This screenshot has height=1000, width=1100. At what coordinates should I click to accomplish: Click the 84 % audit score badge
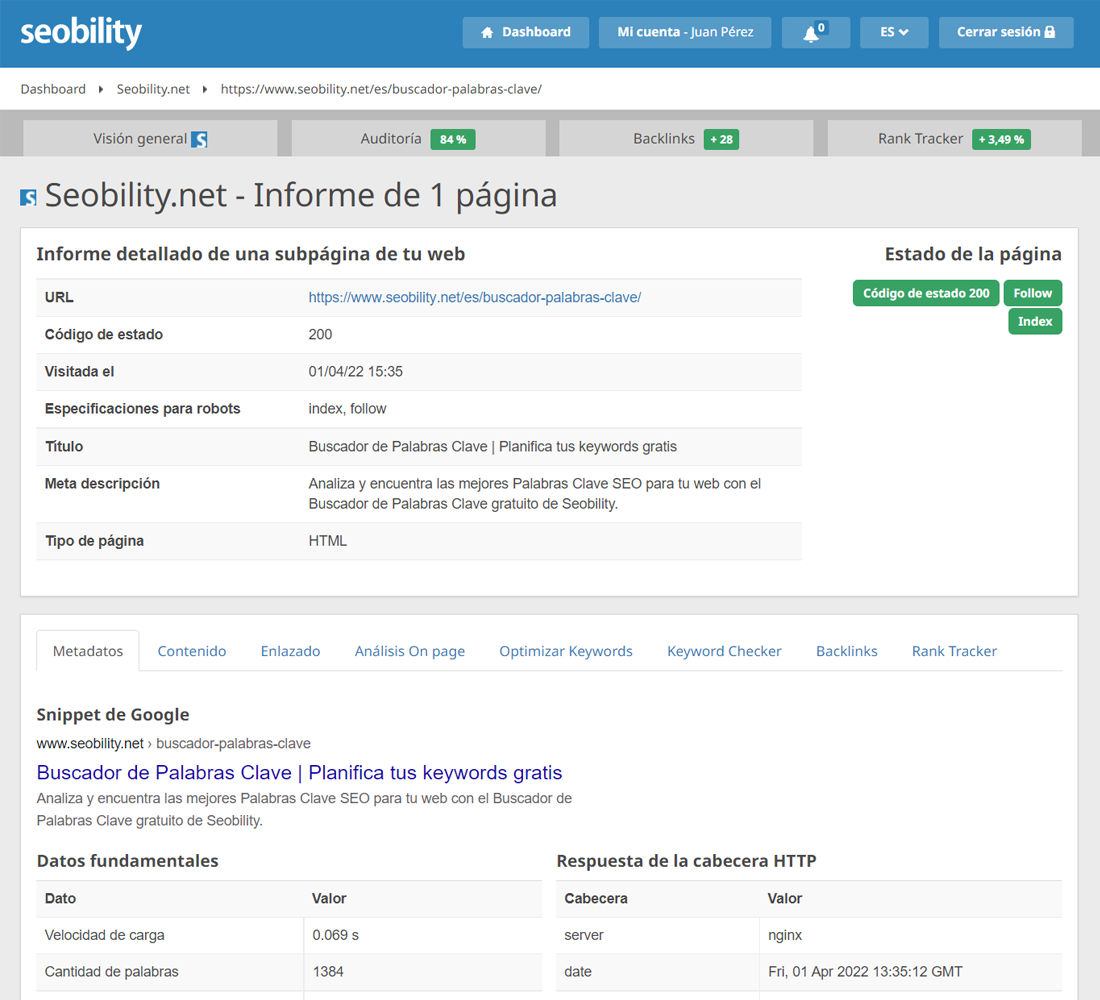point(452,140)
